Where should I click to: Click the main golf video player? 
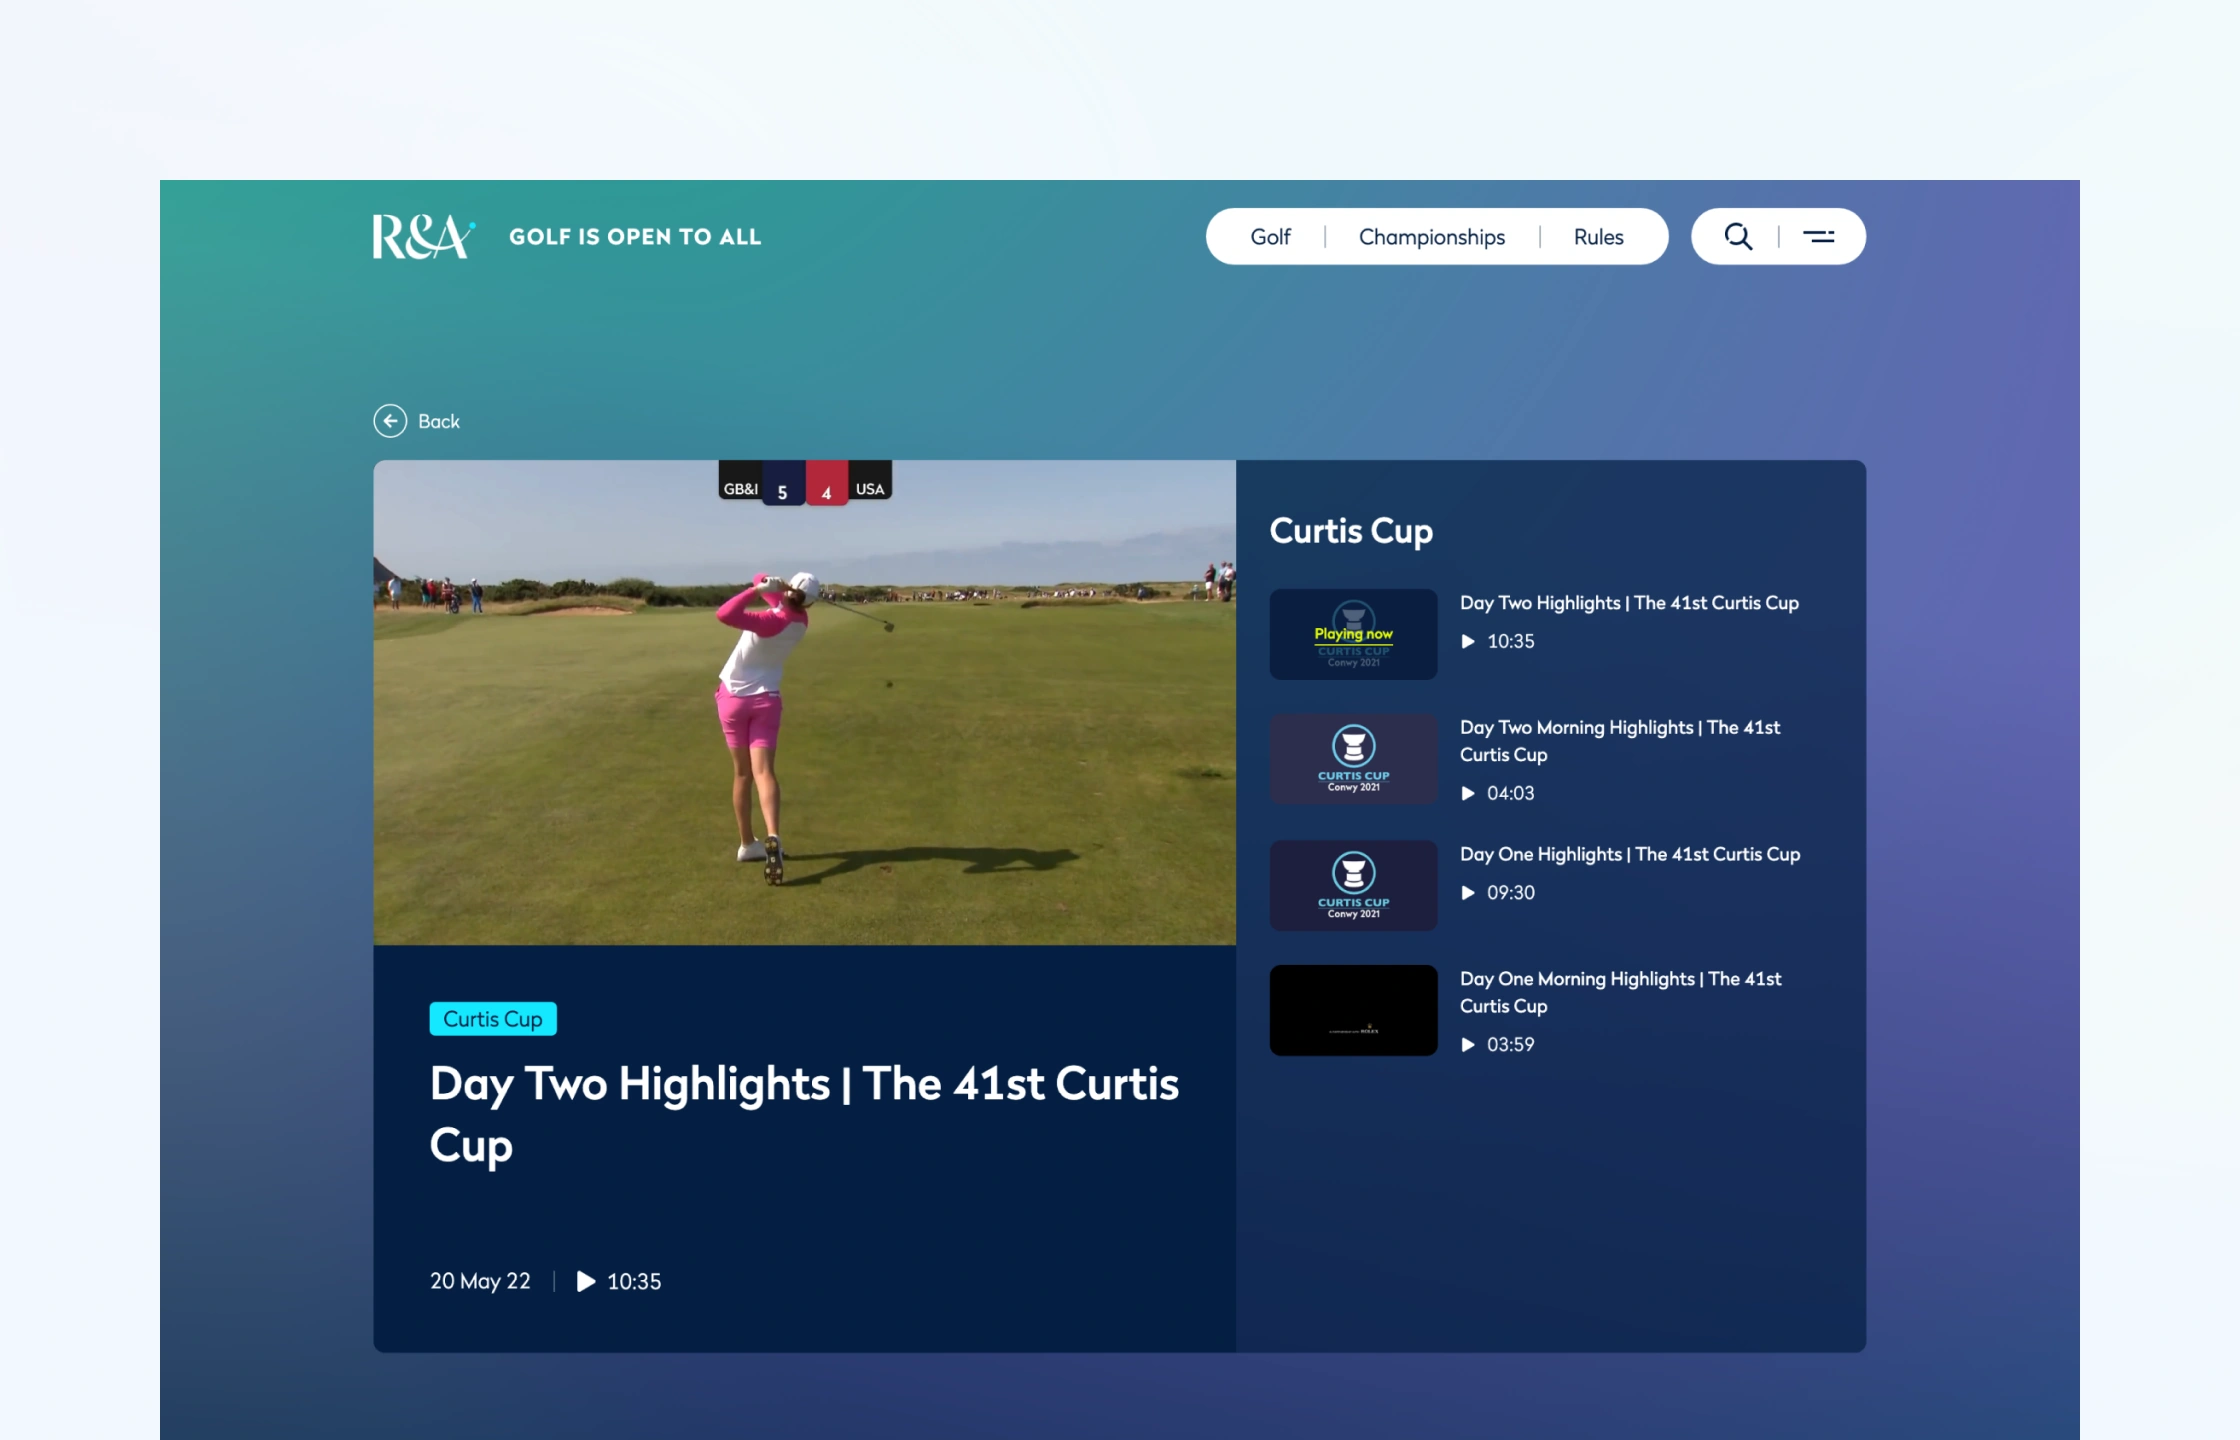click(804, 702)
